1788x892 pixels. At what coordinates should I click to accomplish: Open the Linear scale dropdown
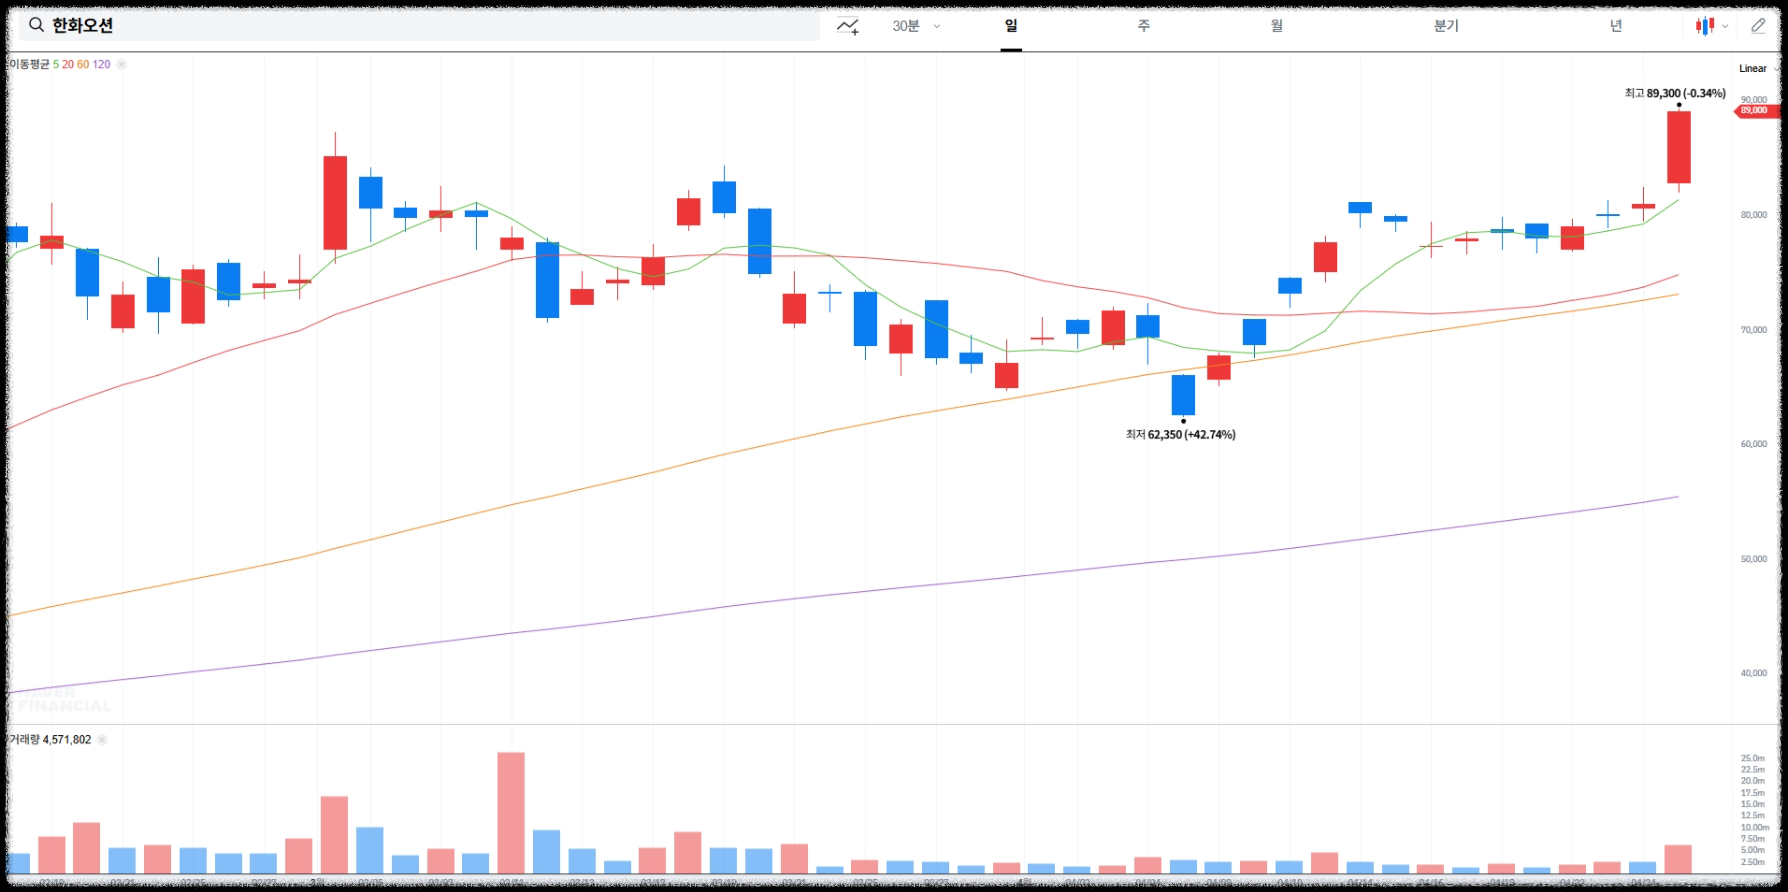click(1758, 68)
